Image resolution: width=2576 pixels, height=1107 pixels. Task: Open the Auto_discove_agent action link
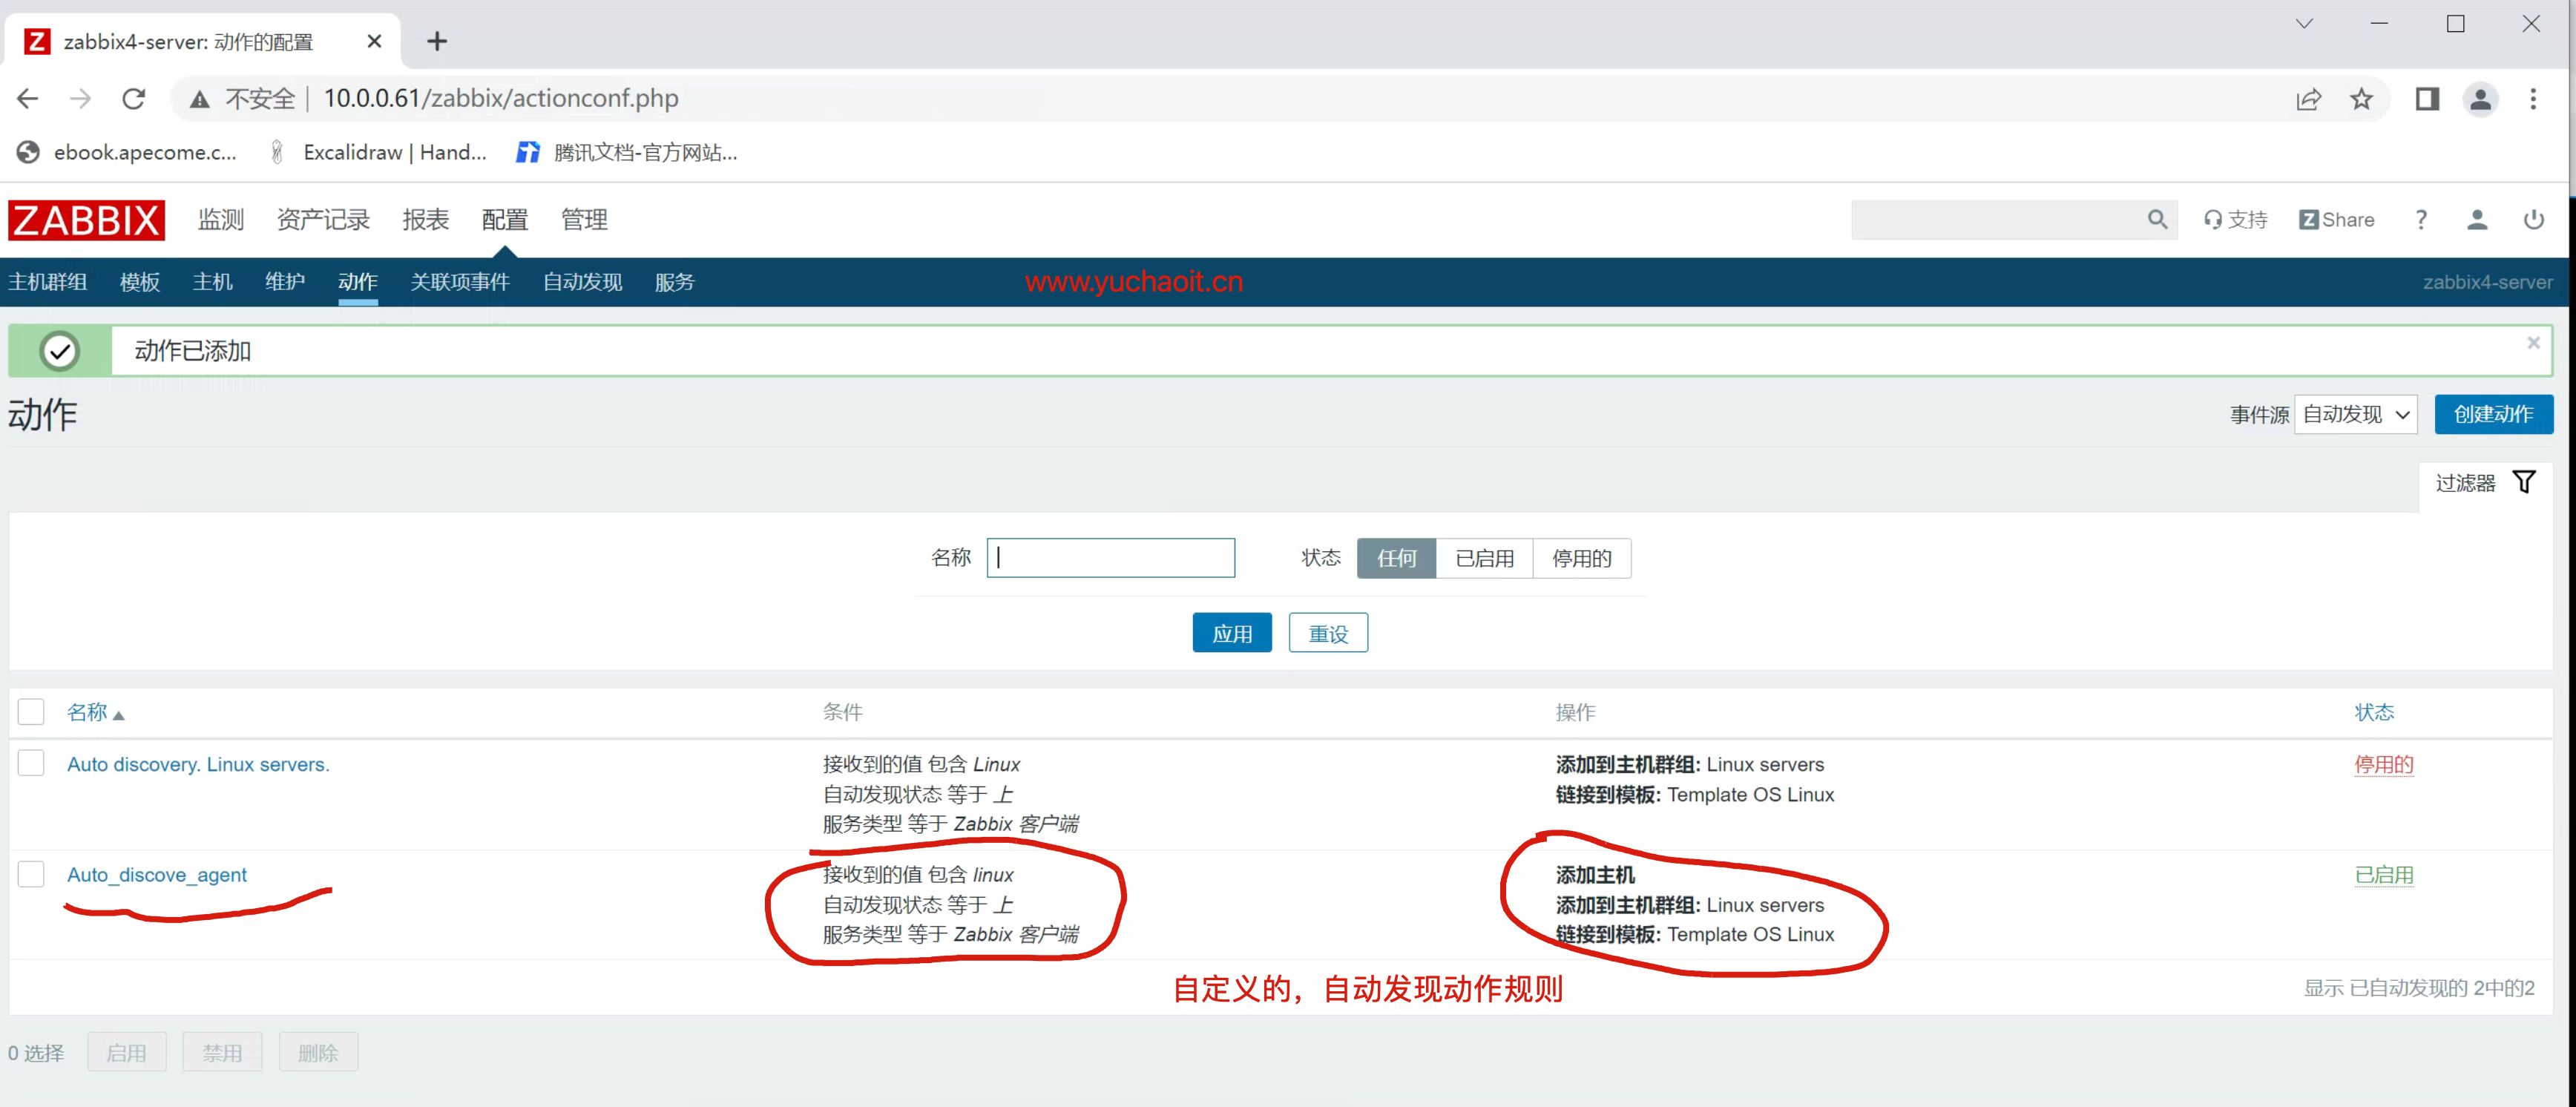[x=157, y=875]
